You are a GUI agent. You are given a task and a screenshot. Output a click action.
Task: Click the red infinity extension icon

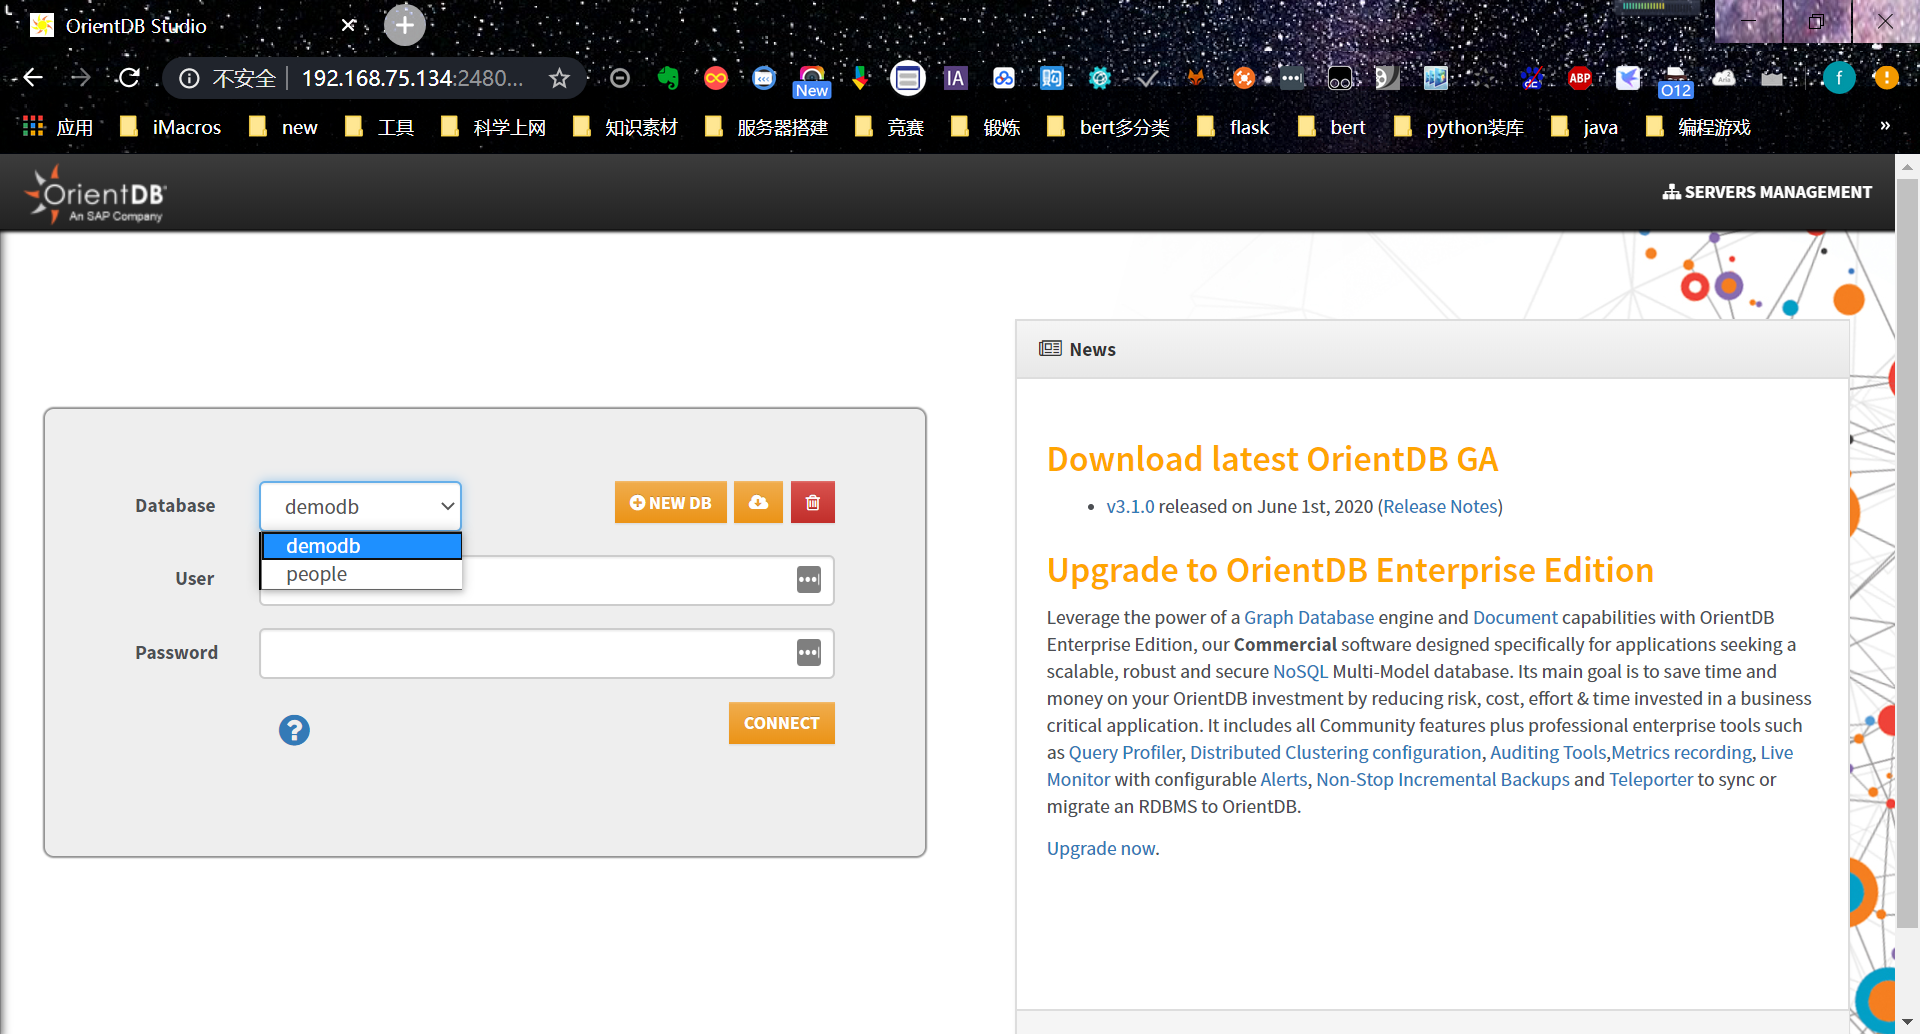pyautogui.click(x=716, y=78)
